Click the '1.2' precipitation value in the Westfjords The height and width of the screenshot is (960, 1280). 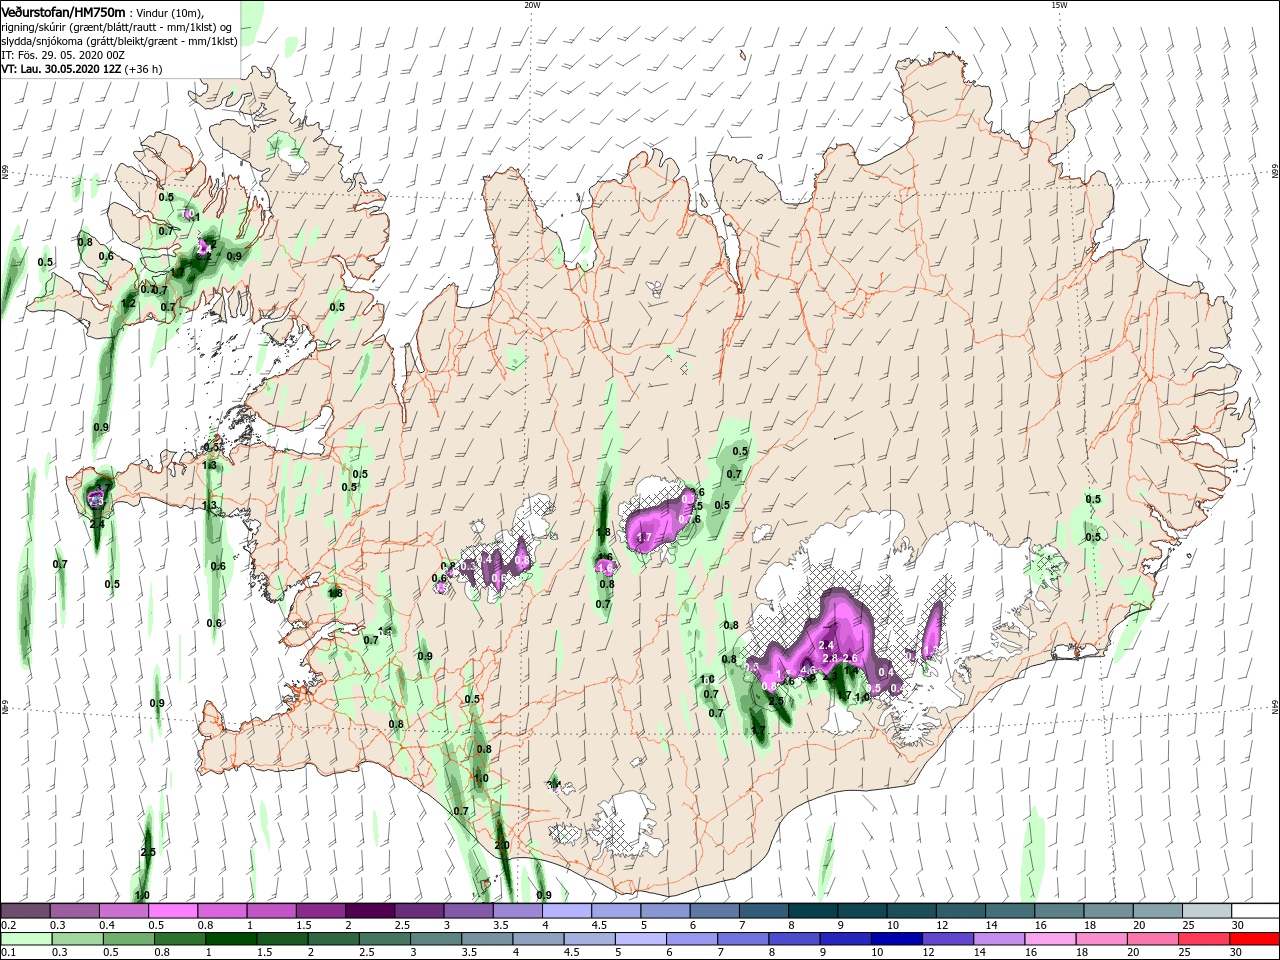128,303
